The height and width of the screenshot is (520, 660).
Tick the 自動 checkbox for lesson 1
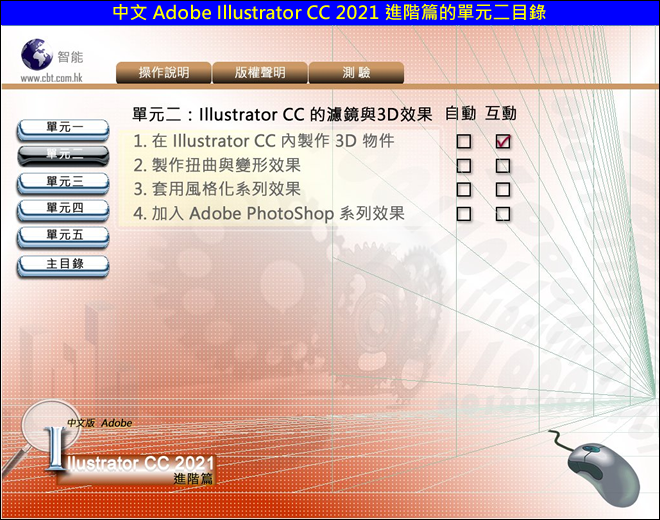[x=464, y=142]
